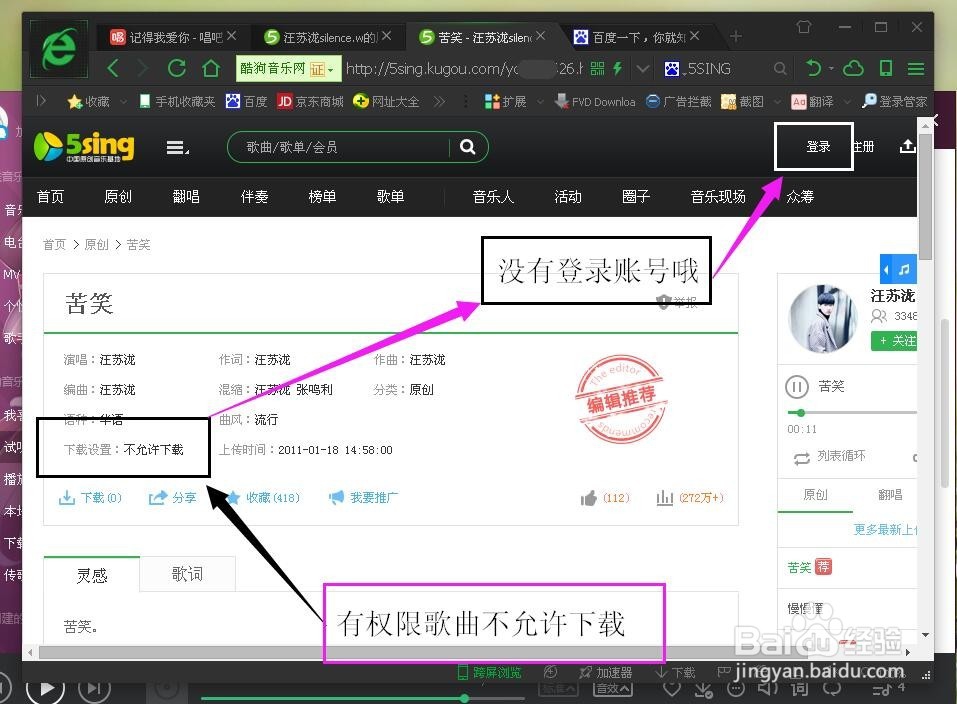The image size is (957, 704).
Task: Click the 注册 register link
Action: (x=863, y=147)
